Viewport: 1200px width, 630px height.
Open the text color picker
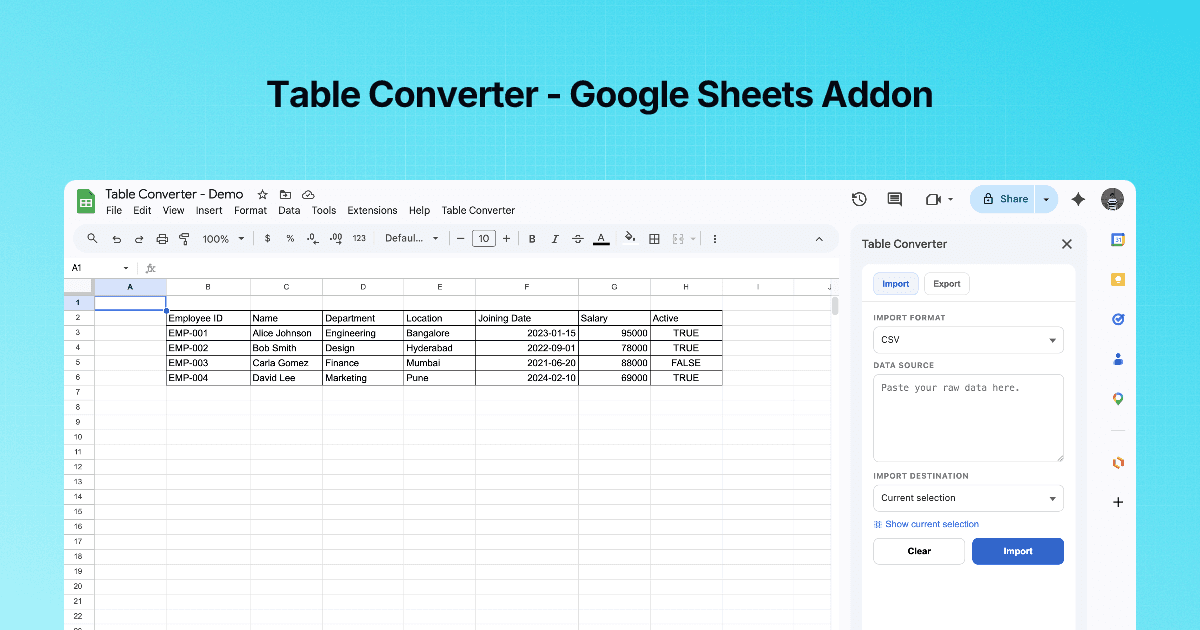(601, 239)
